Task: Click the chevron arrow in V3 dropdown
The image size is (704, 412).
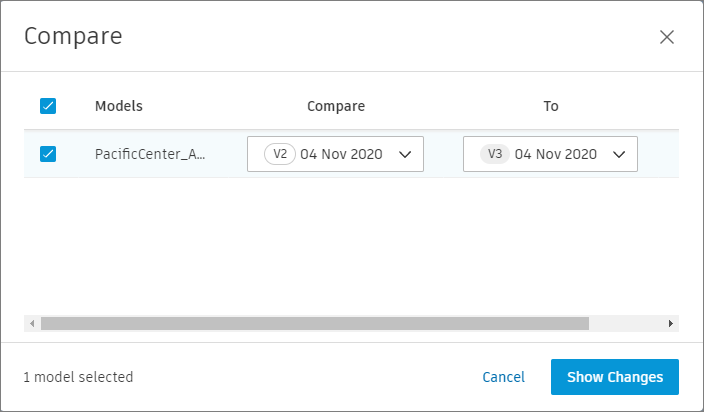Action: click(x=619, y=154)
